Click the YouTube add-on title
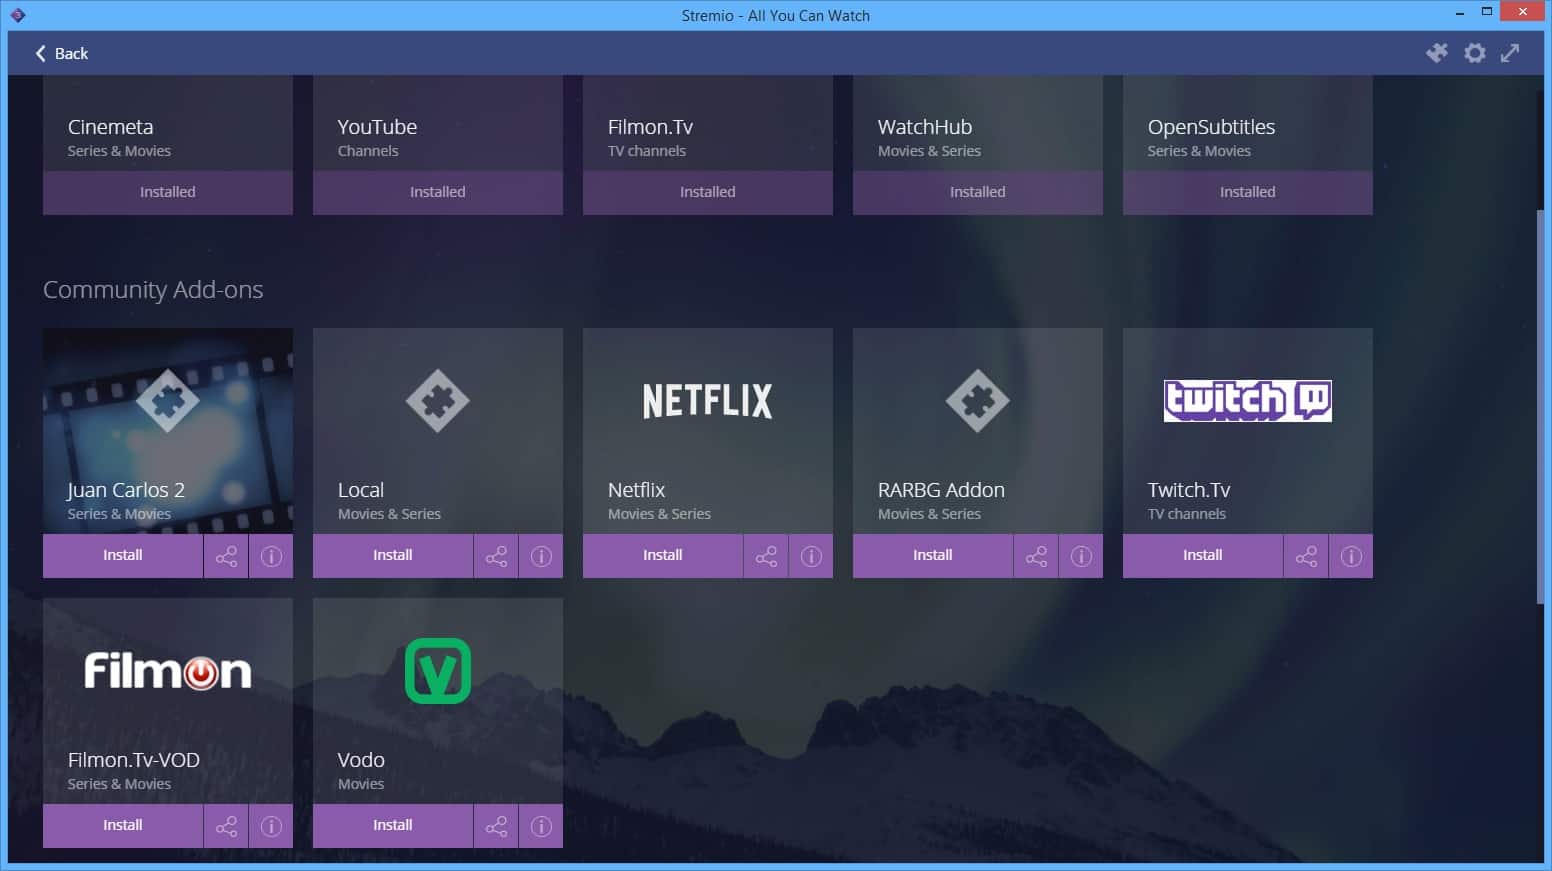 pyautogui.click(x=377, y=127)
